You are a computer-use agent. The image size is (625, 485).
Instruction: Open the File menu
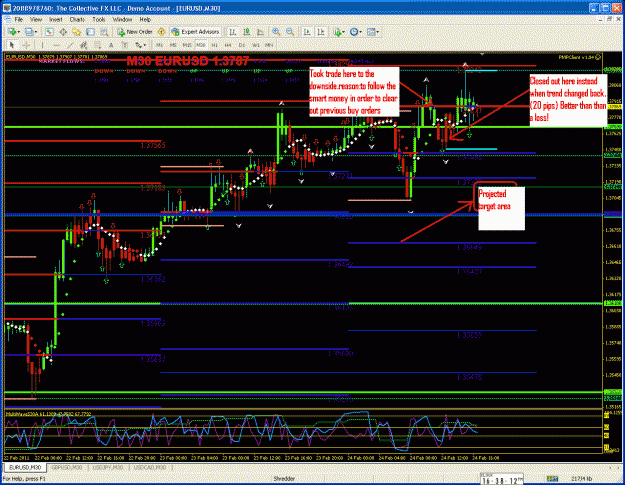tap(19, 19)
